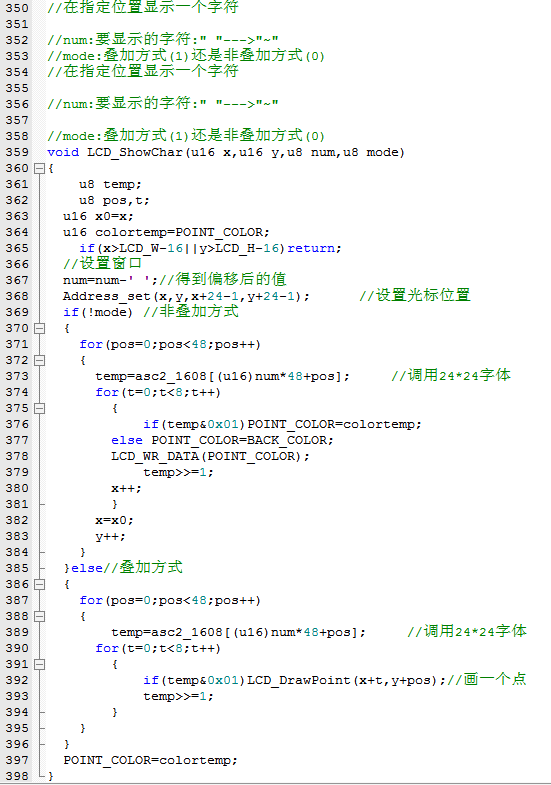Click the LCD_WR_DATA call on line 378
This screenshot has height=785, width=551.
click(x=155, y=456)
